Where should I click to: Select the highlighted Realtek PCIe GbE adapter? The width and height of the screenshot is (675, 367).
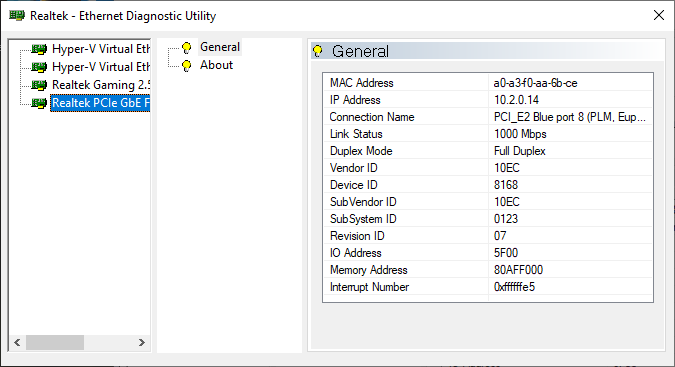(x=100, y=103)
